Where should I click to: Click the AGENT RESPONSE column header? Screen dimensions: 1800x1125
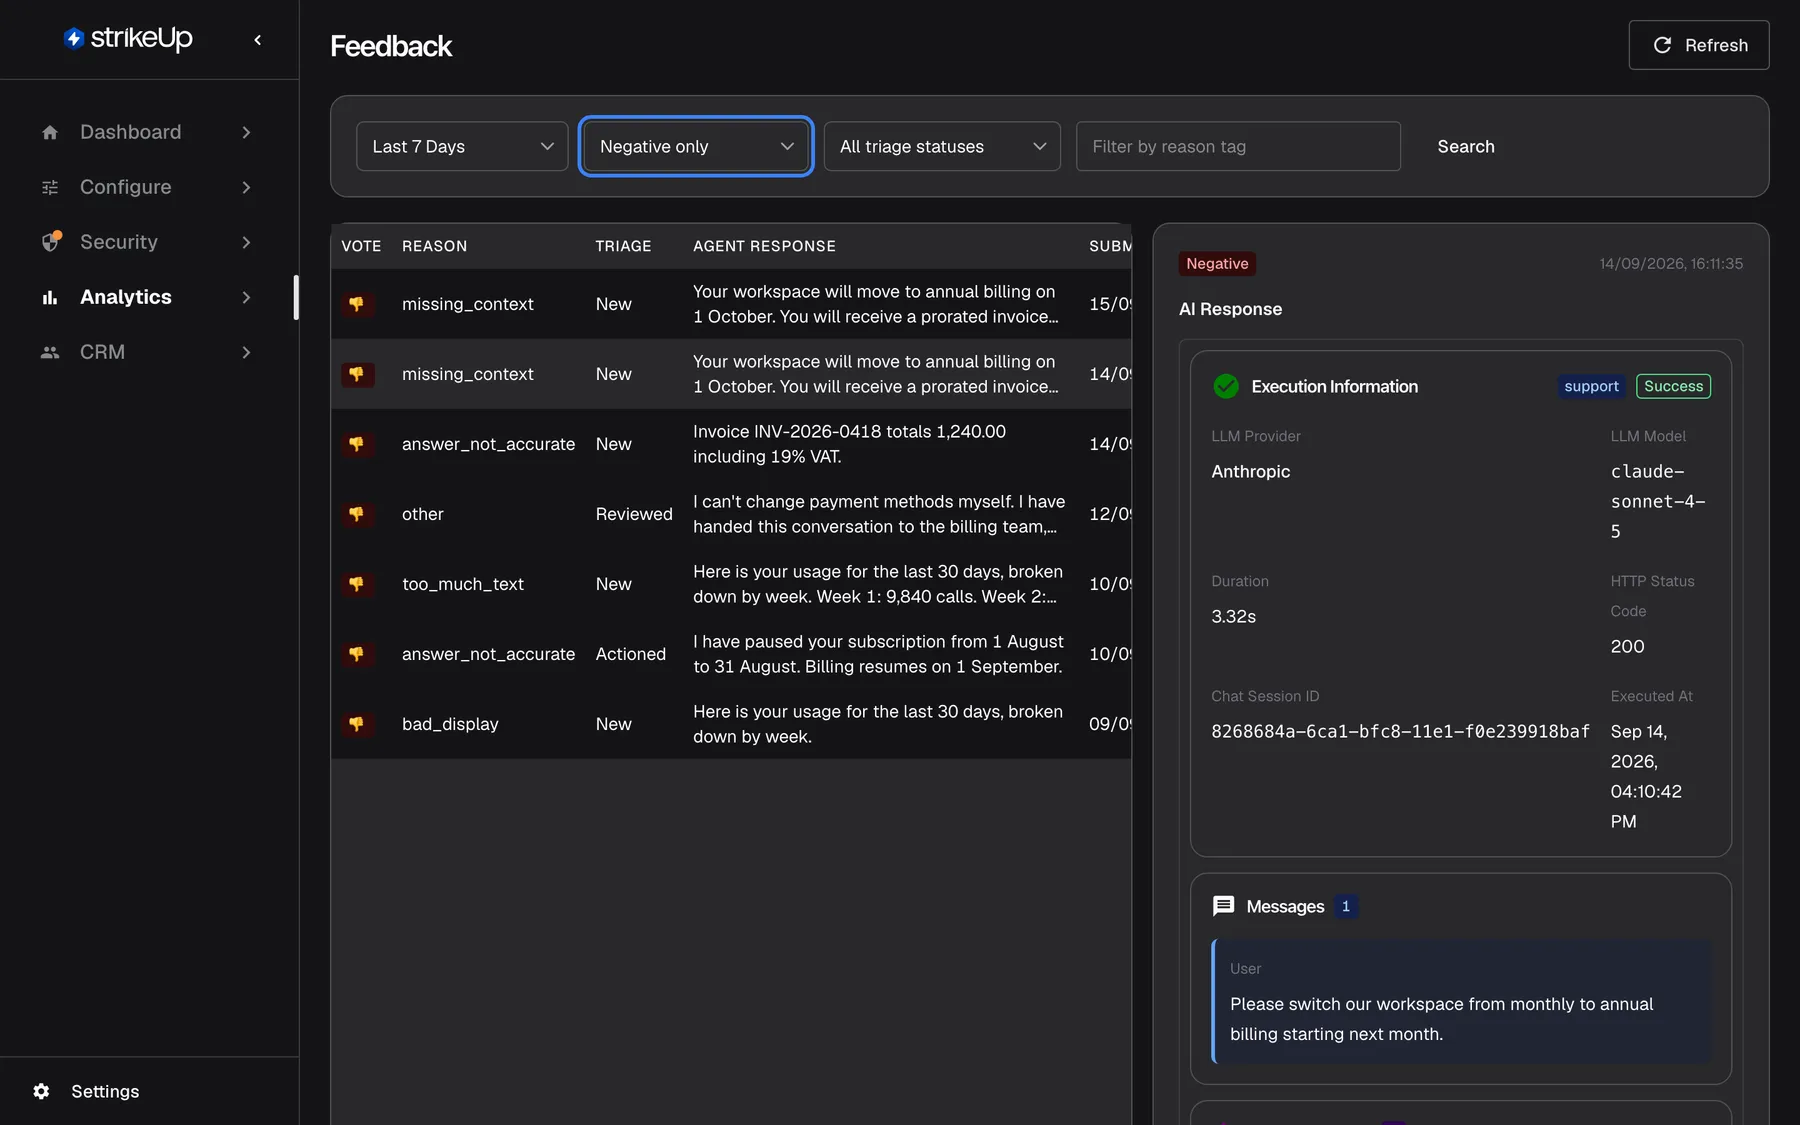click(764, 246)
